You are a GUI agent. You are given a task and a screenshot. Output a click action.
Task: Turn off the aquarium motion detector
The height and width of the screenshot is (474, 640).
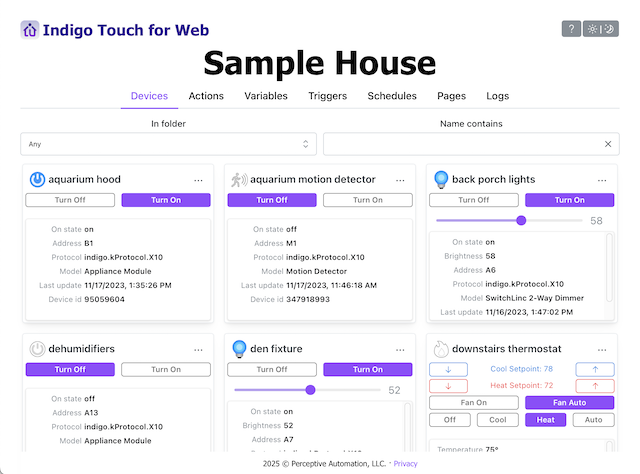coord(272,200)
